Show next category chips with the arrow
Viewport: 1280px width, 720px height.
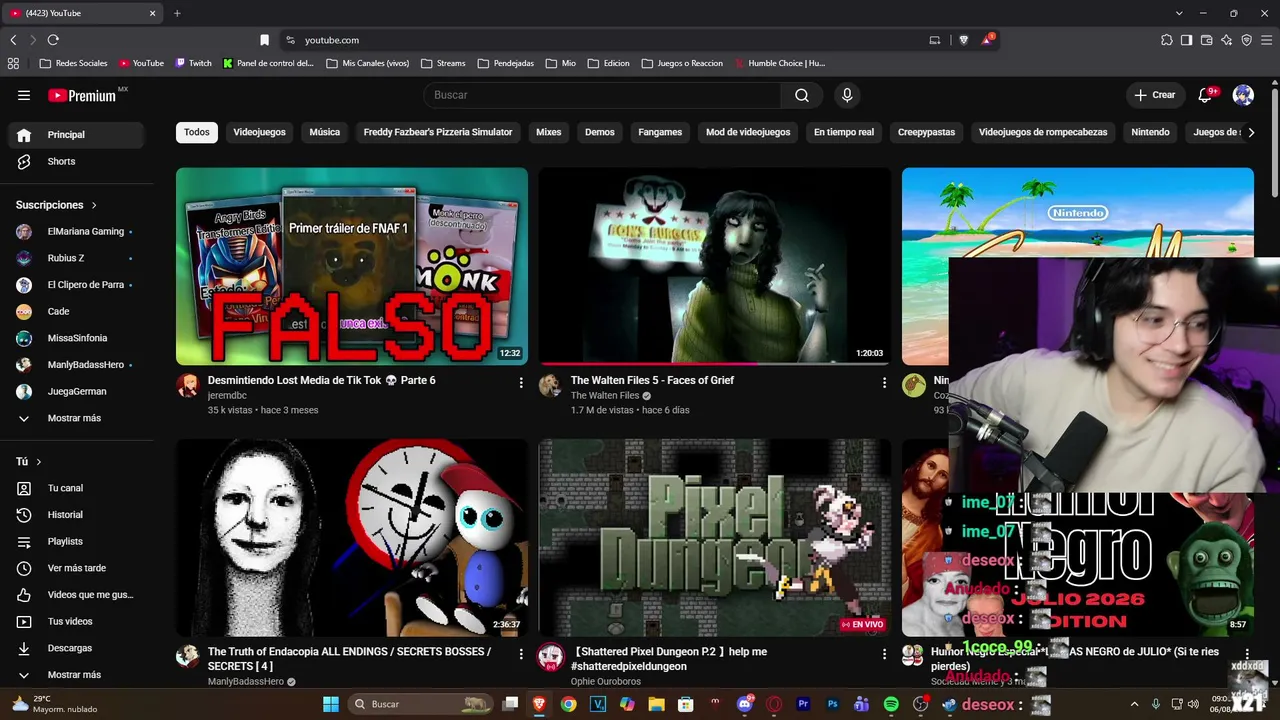(1250, 132)
